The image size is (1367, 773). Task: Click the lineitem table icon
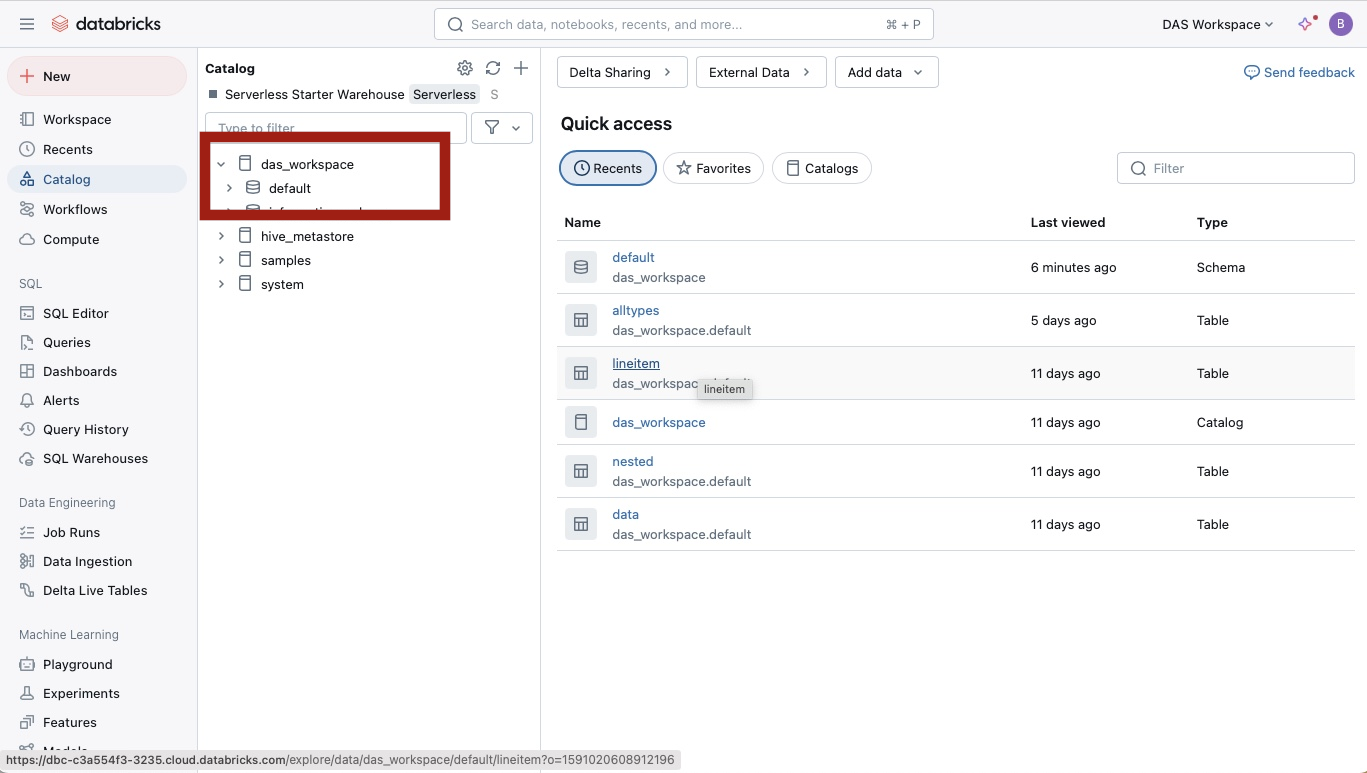pyautogui.click(x=581, y=373)
